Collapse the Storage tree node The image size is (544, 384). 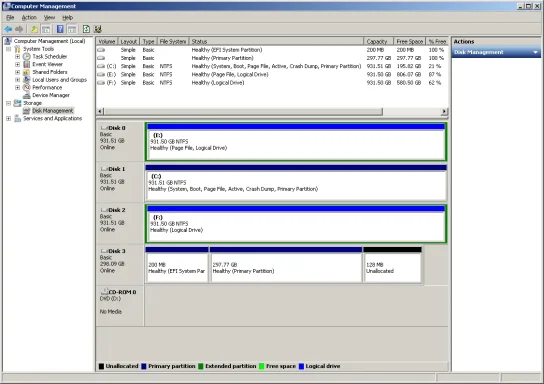[x=8, y=103]
